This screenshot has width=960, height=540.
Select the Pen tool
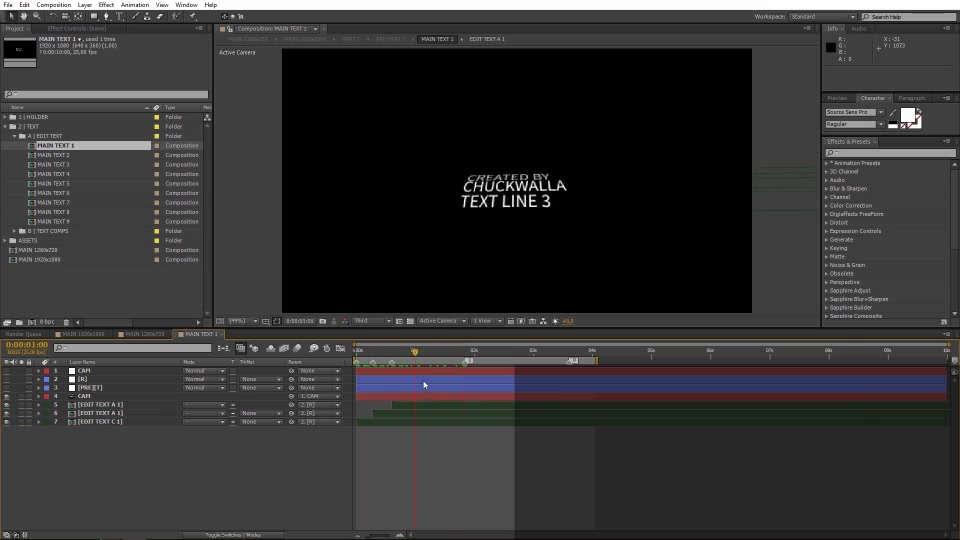pyautogui.click(x=107, y=17)
